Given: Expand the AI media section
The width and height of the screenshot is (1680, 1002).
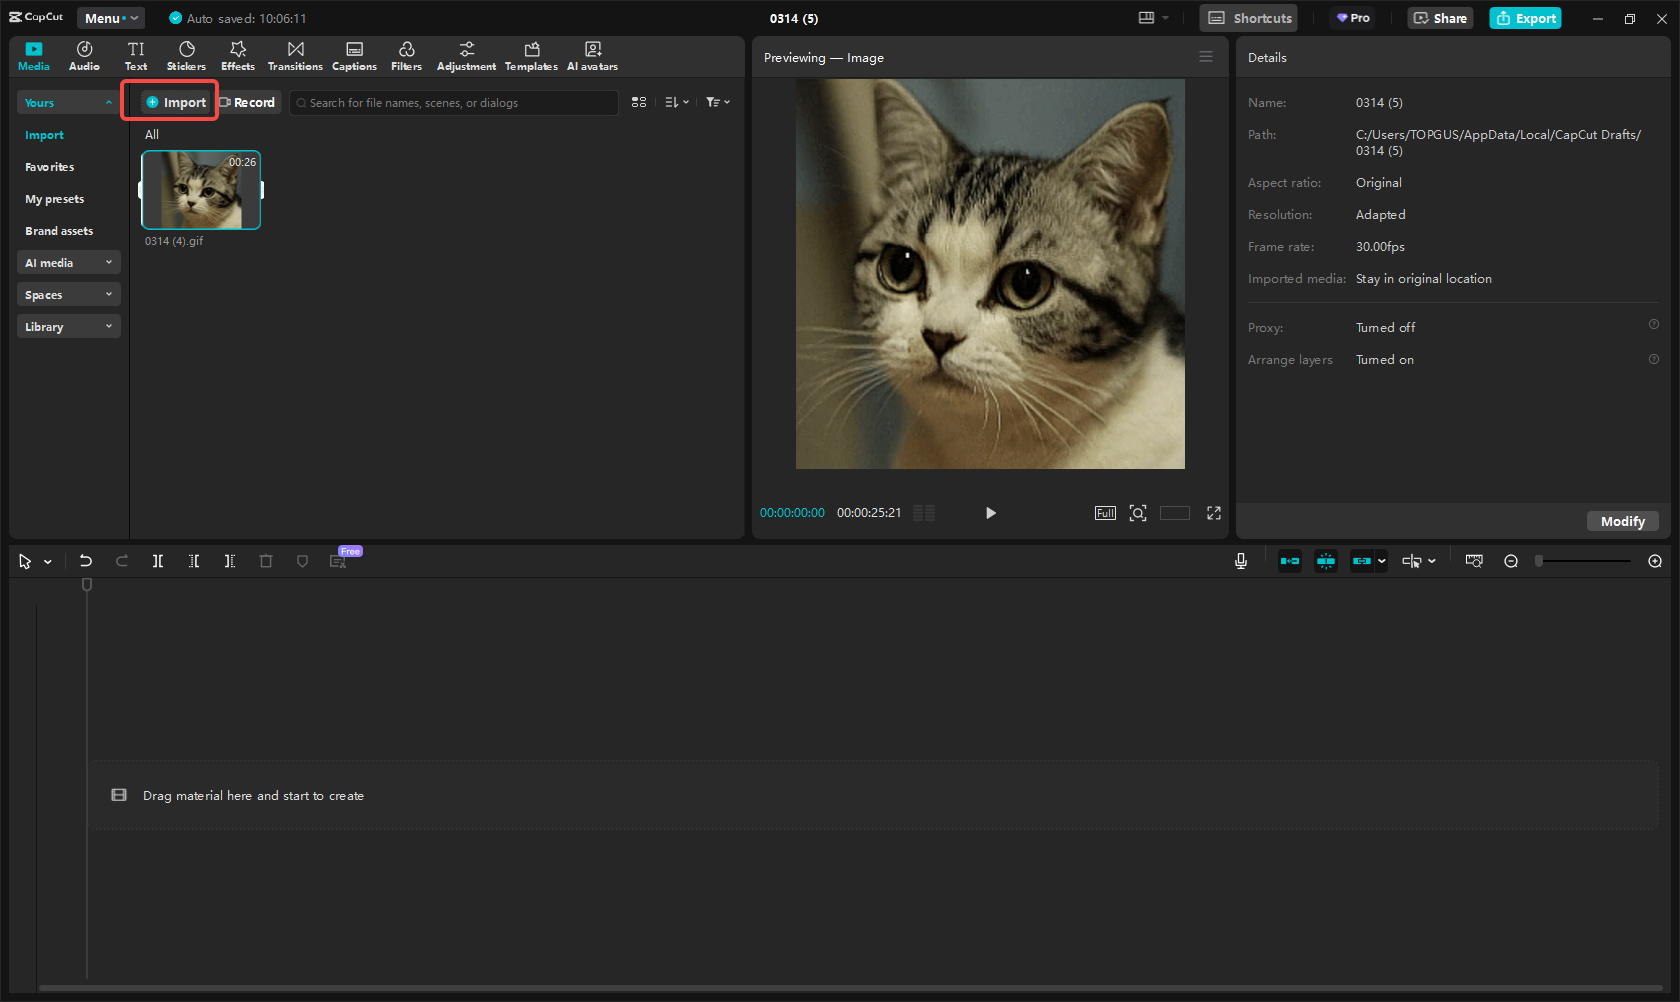Looking at the screenshot, I should tap(68, 262).
